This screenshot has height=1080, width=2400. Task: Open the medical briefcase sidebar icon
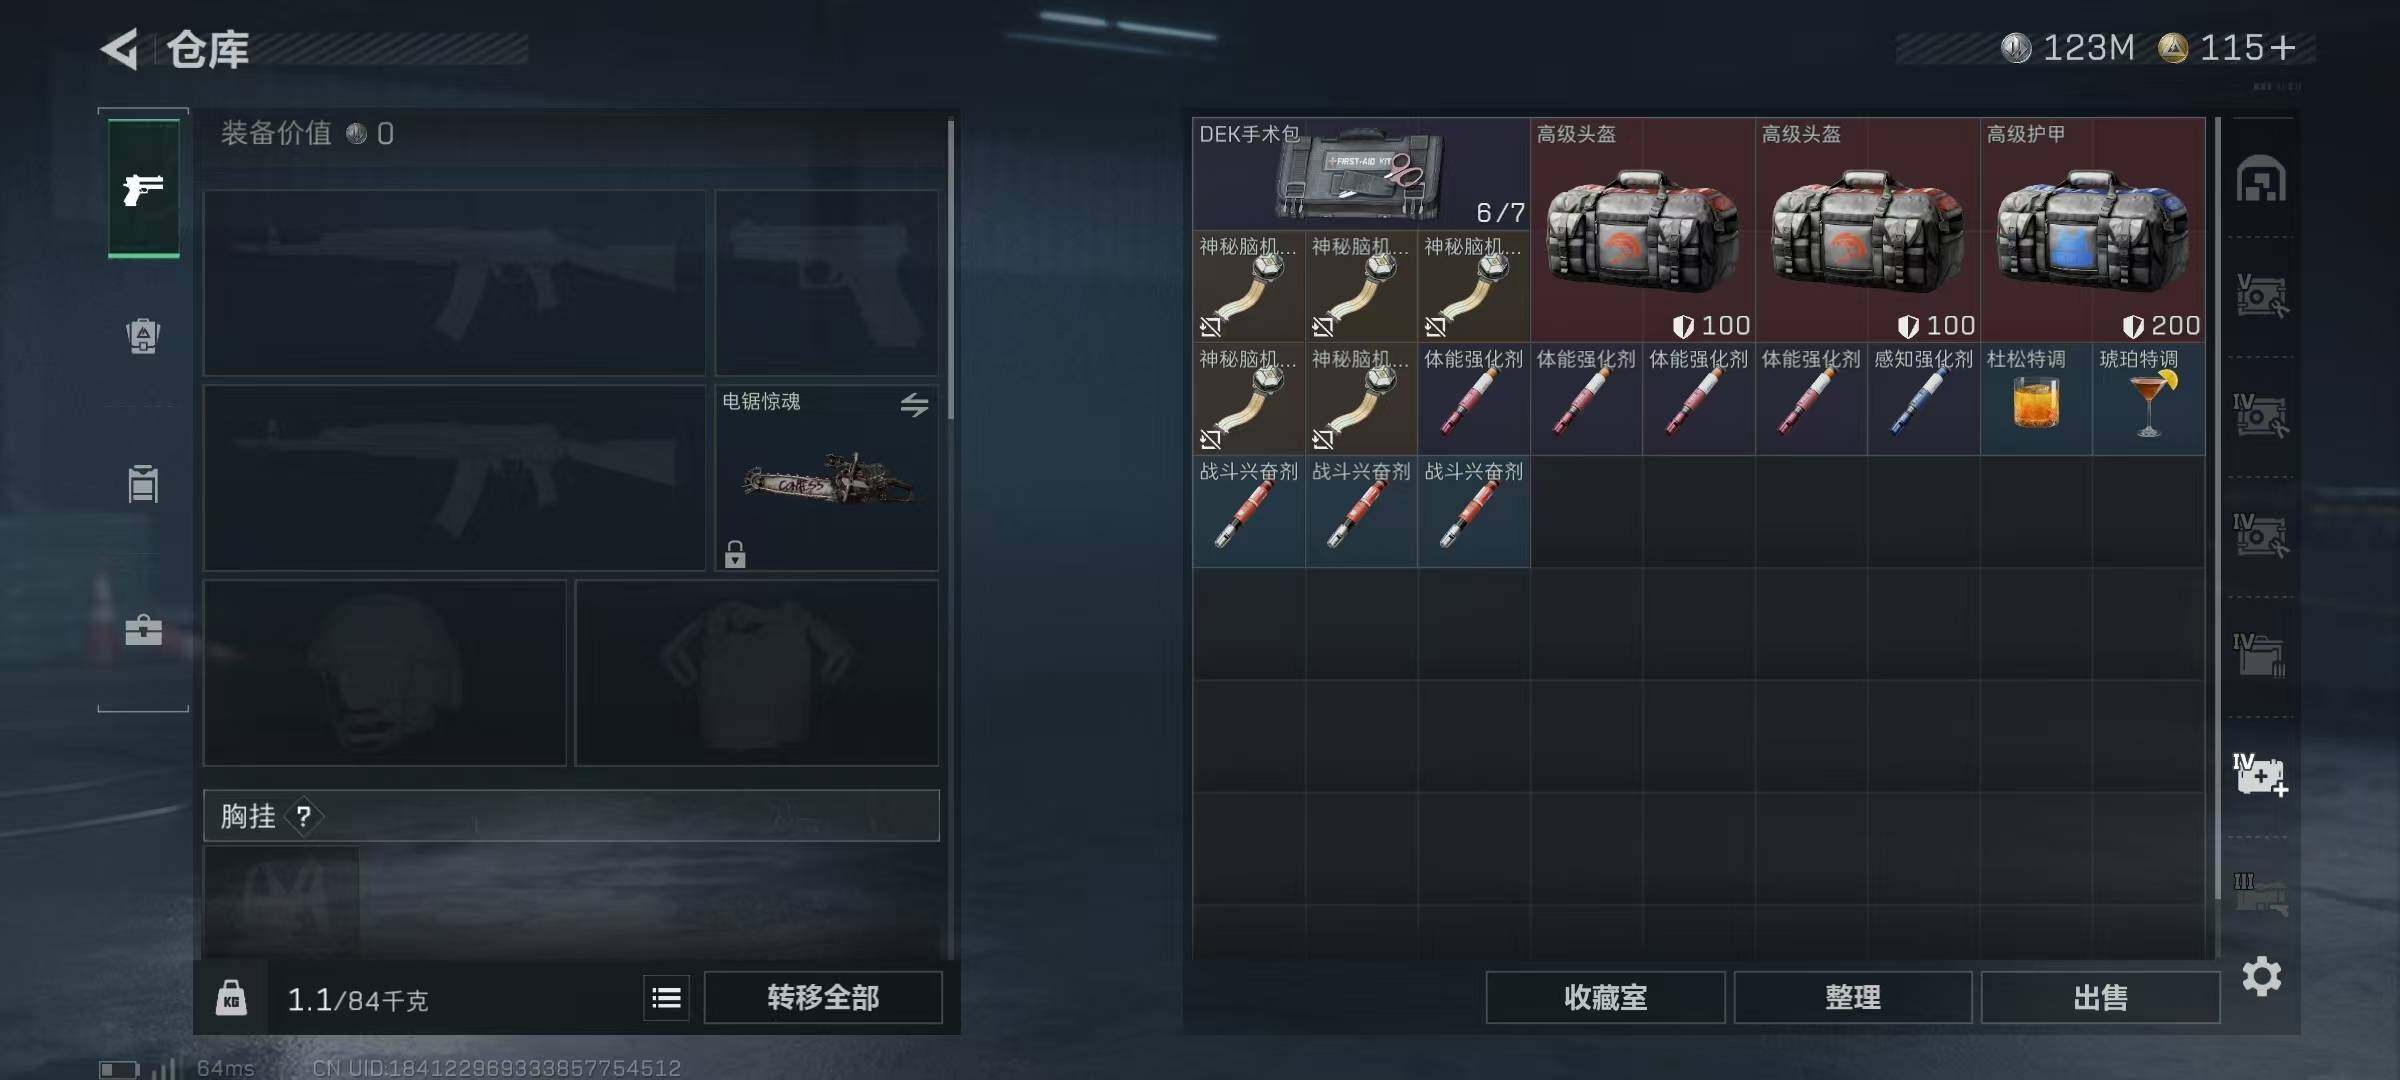(143, 630)
